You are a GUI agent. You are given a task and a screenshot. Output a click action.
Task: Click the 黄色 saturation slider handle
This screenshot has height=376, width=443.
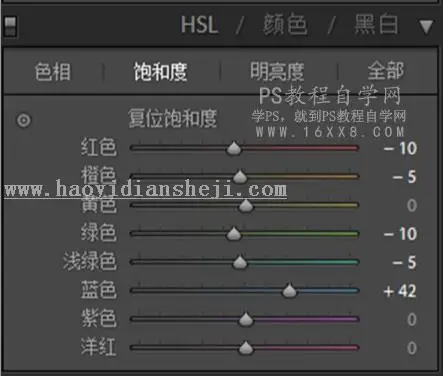pos(246,205)
